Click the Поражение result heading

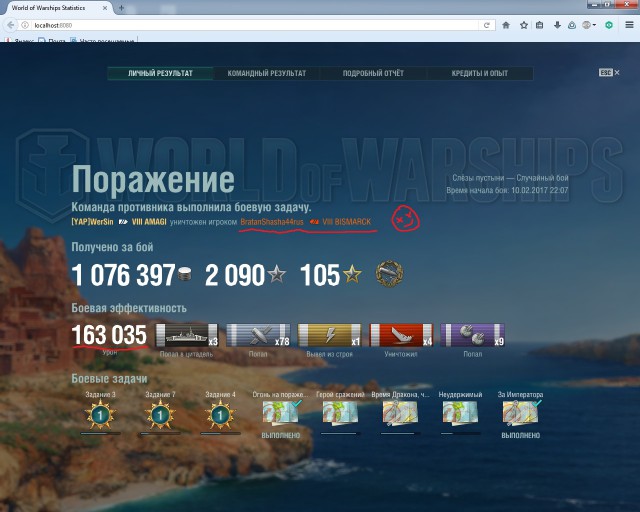click(153, 180)
